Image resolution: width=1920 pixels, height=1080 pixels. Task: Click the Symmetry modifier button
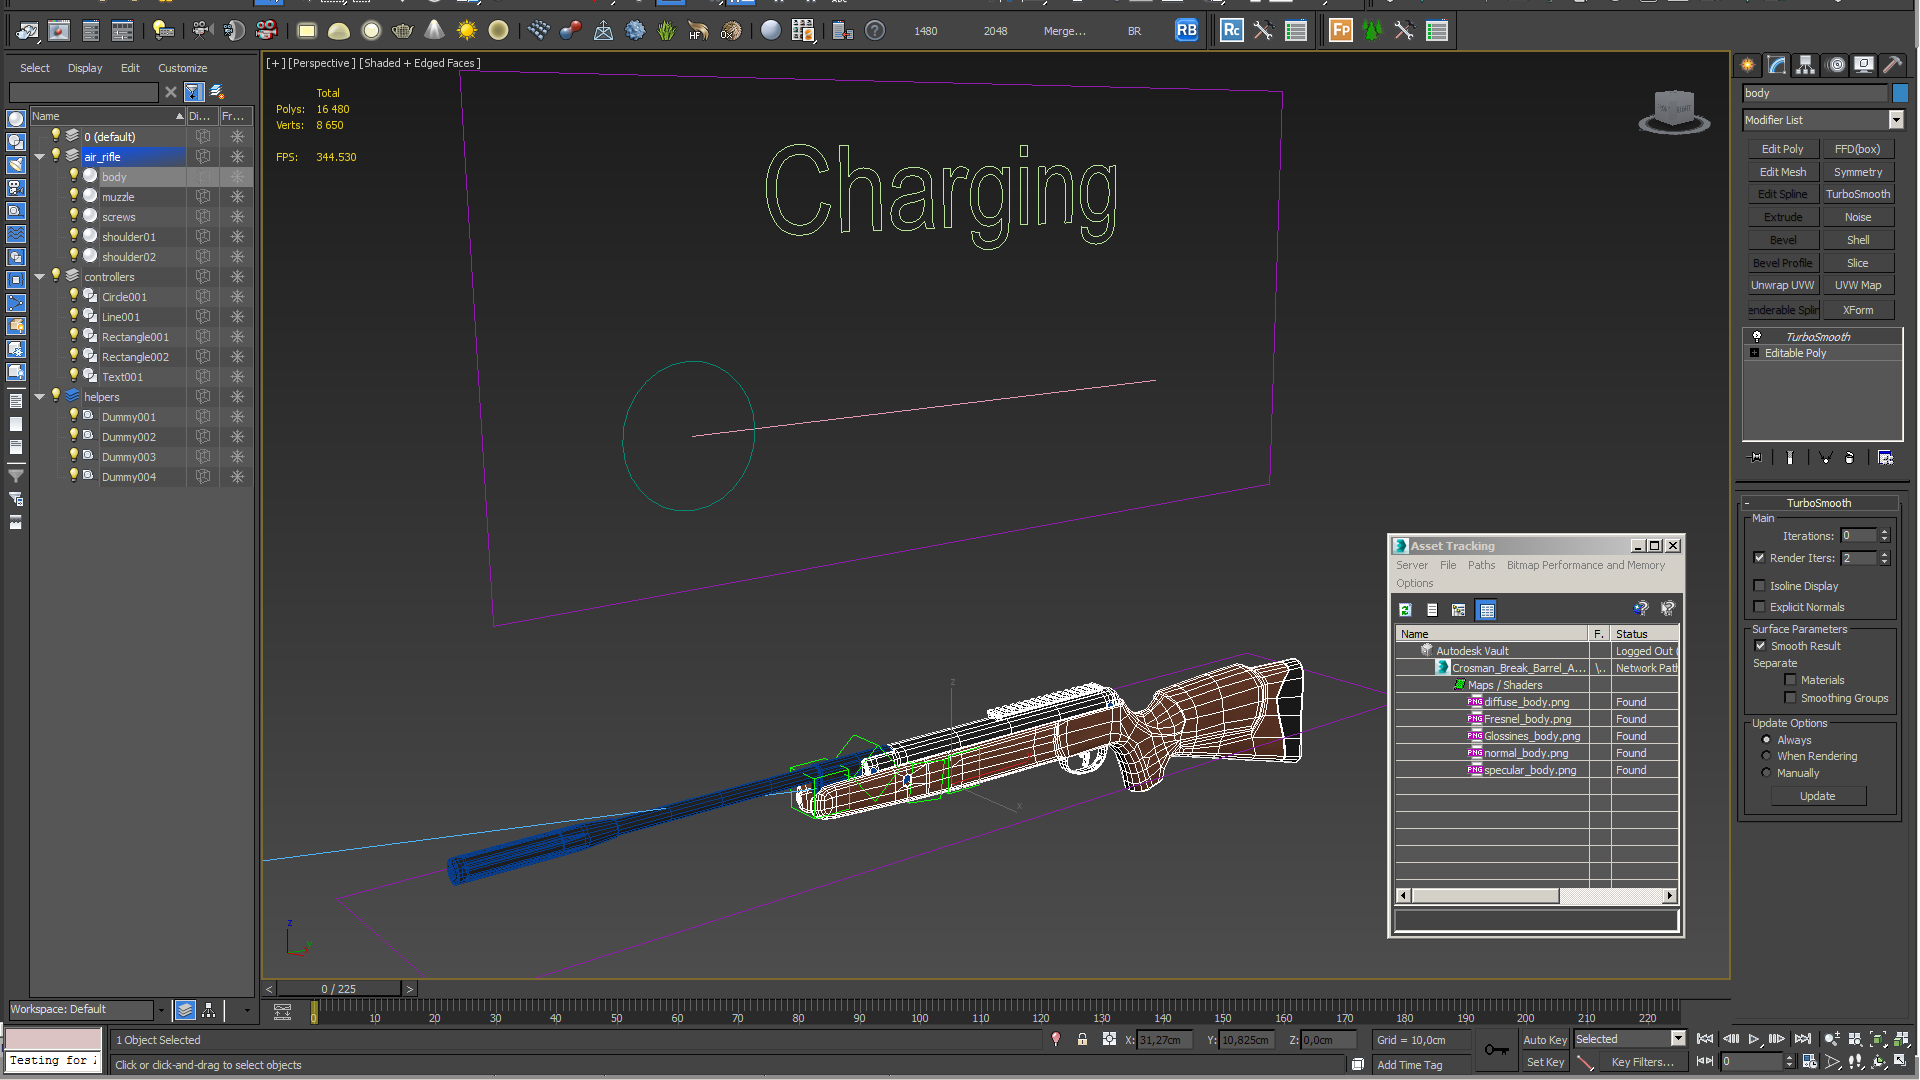point(1858,172)
